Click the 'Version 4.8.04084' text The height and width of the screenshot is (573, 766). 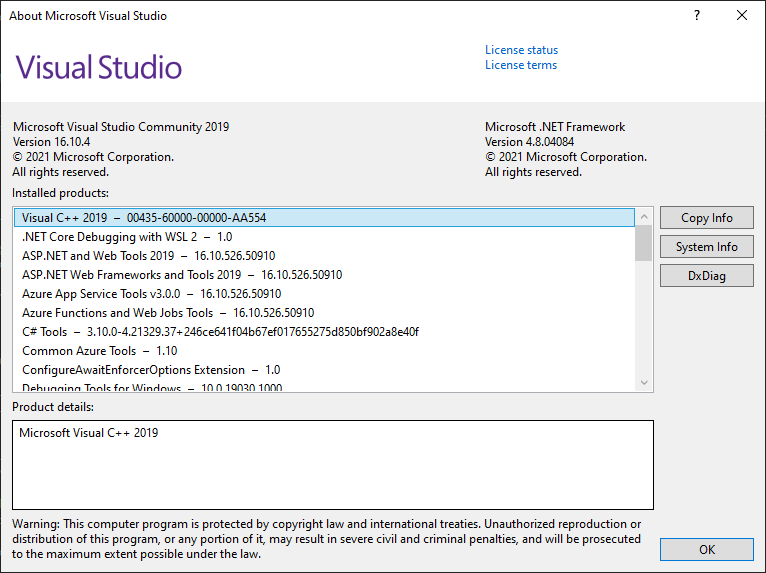529,142
